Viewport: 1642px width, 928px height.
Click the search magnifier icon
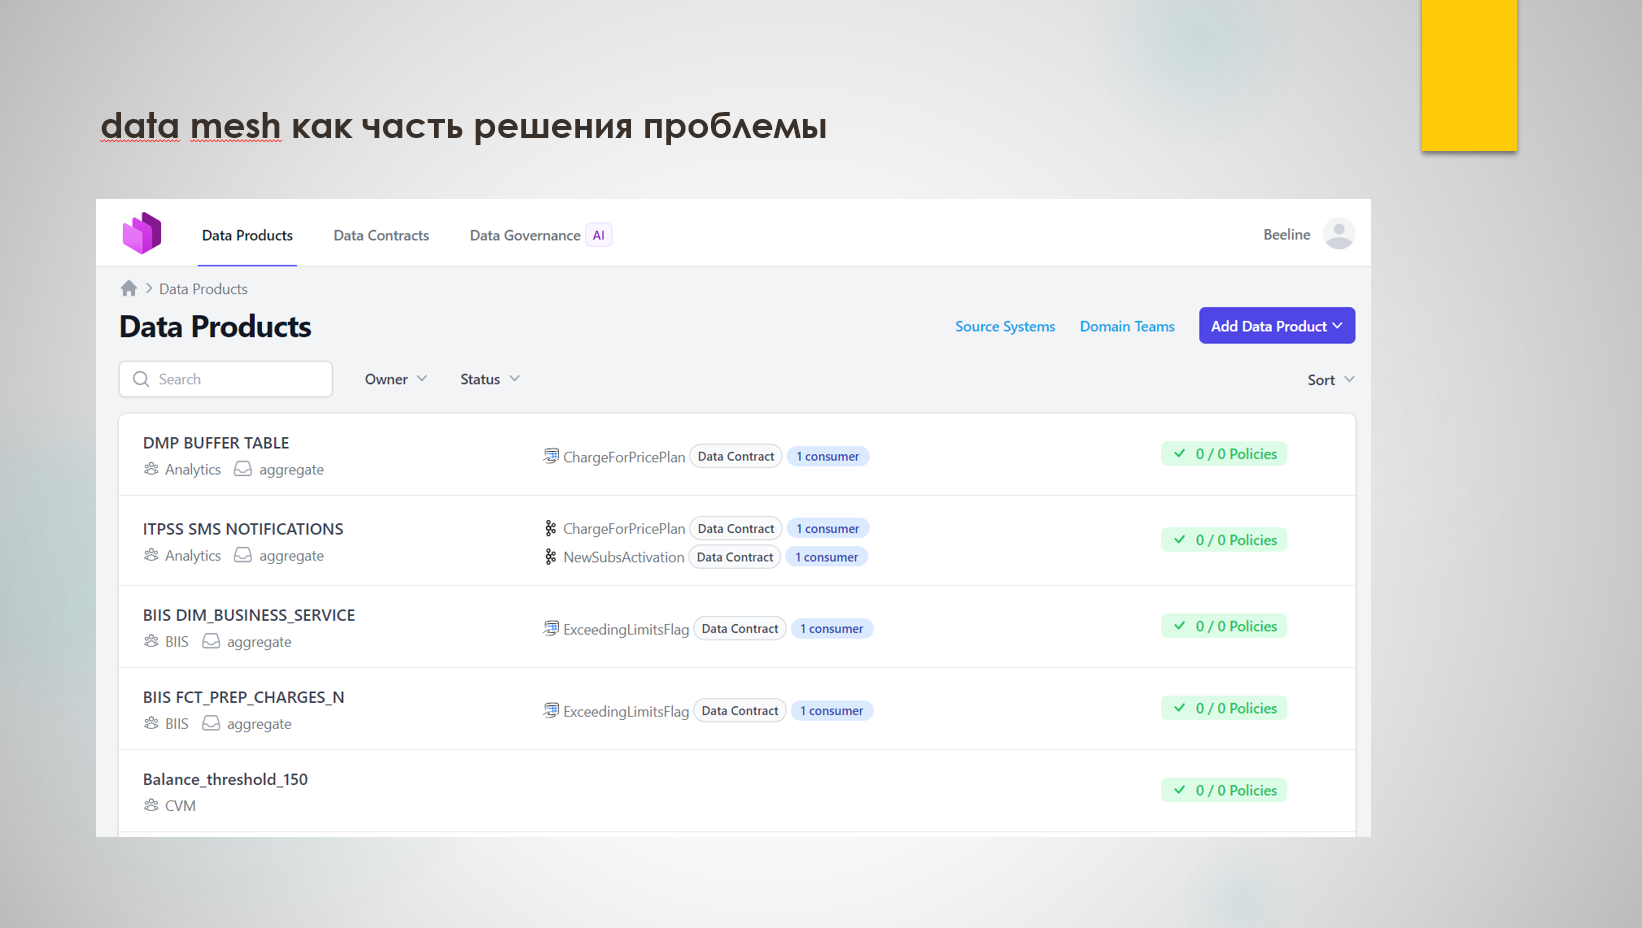tap(141, 380)
